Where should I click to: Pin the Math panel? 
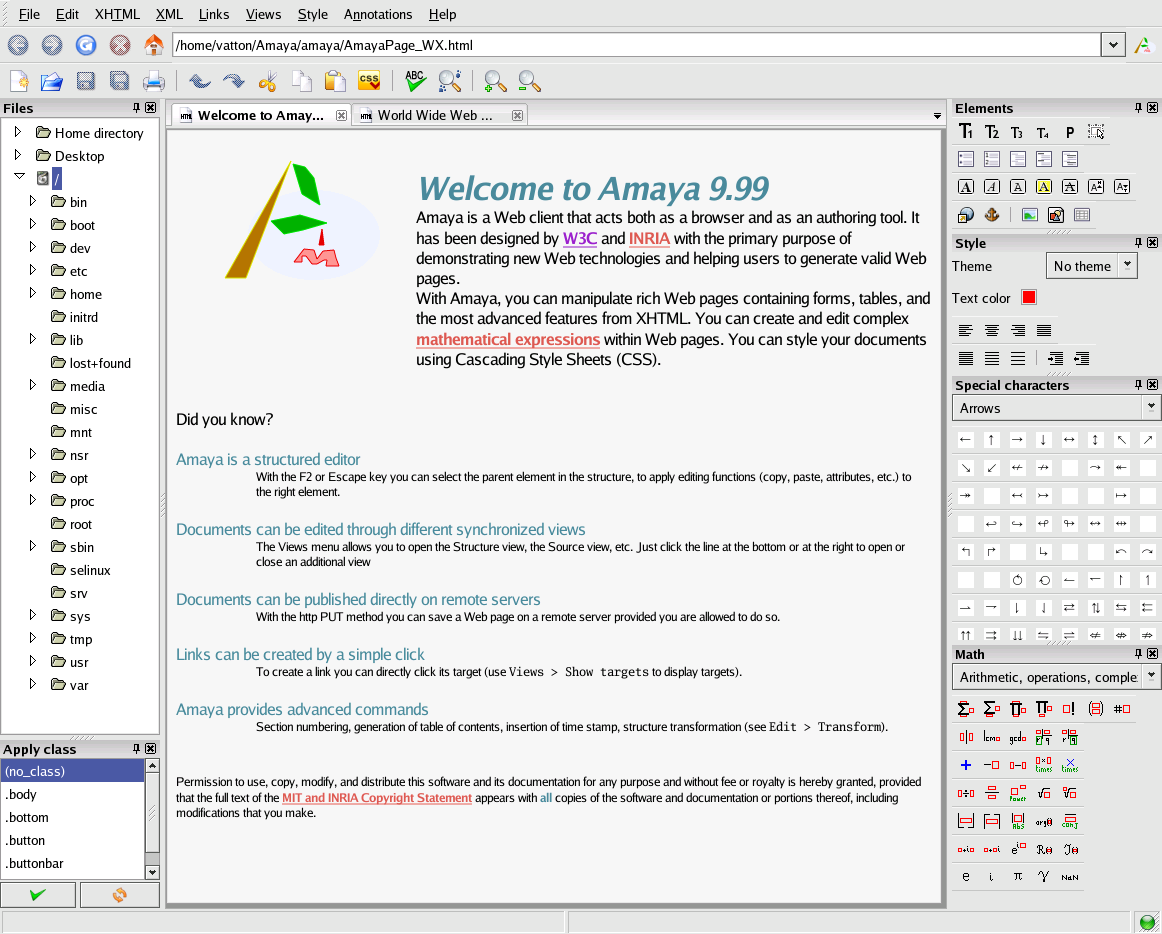1138,654
